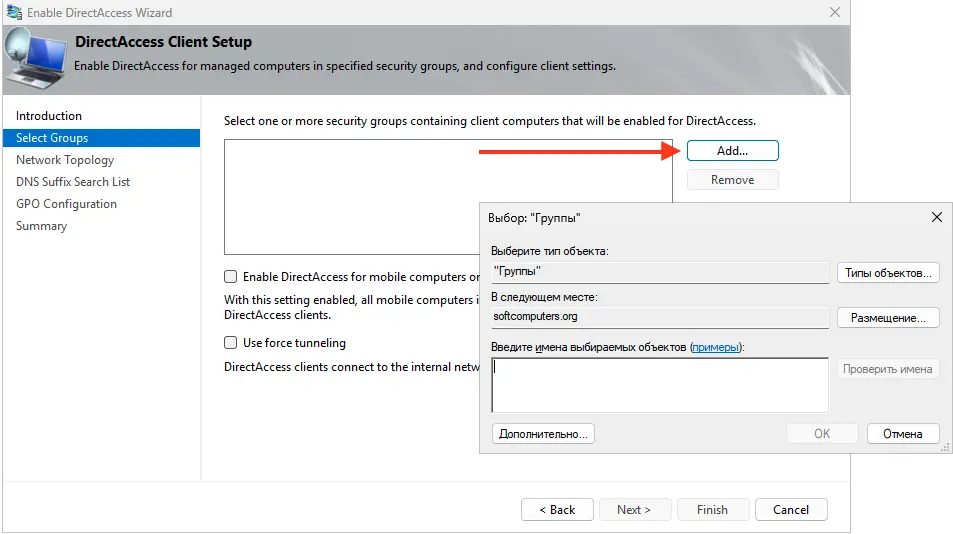Open the Network Topology step
This screenshot has height=534, width=953.
pos(65,160)
